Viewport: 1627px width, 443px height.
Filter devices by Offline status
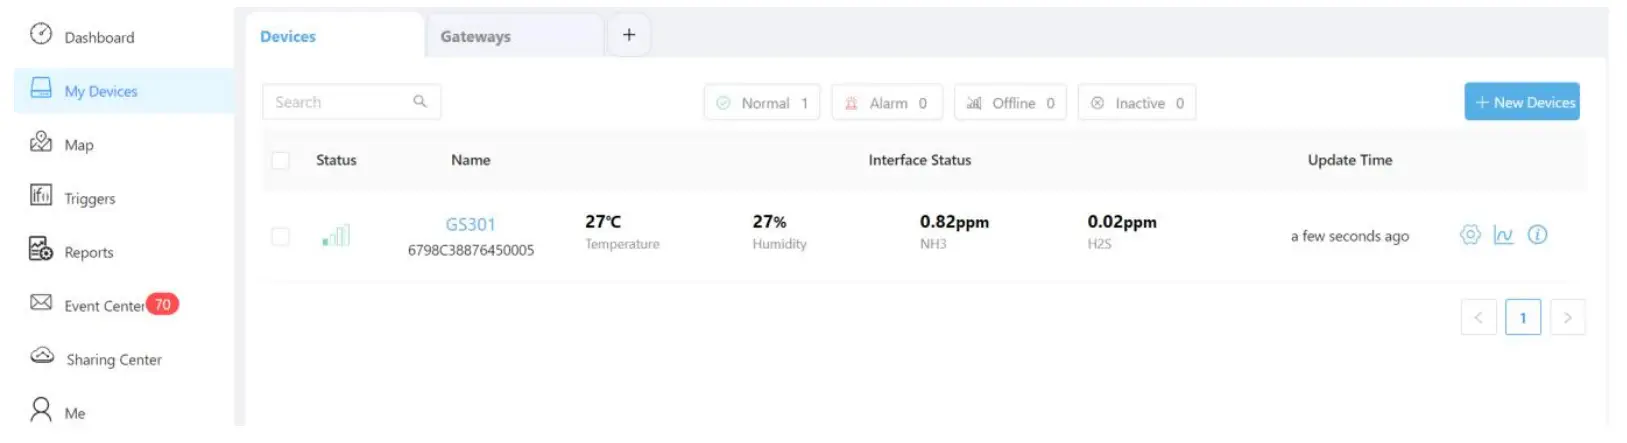1010,102
